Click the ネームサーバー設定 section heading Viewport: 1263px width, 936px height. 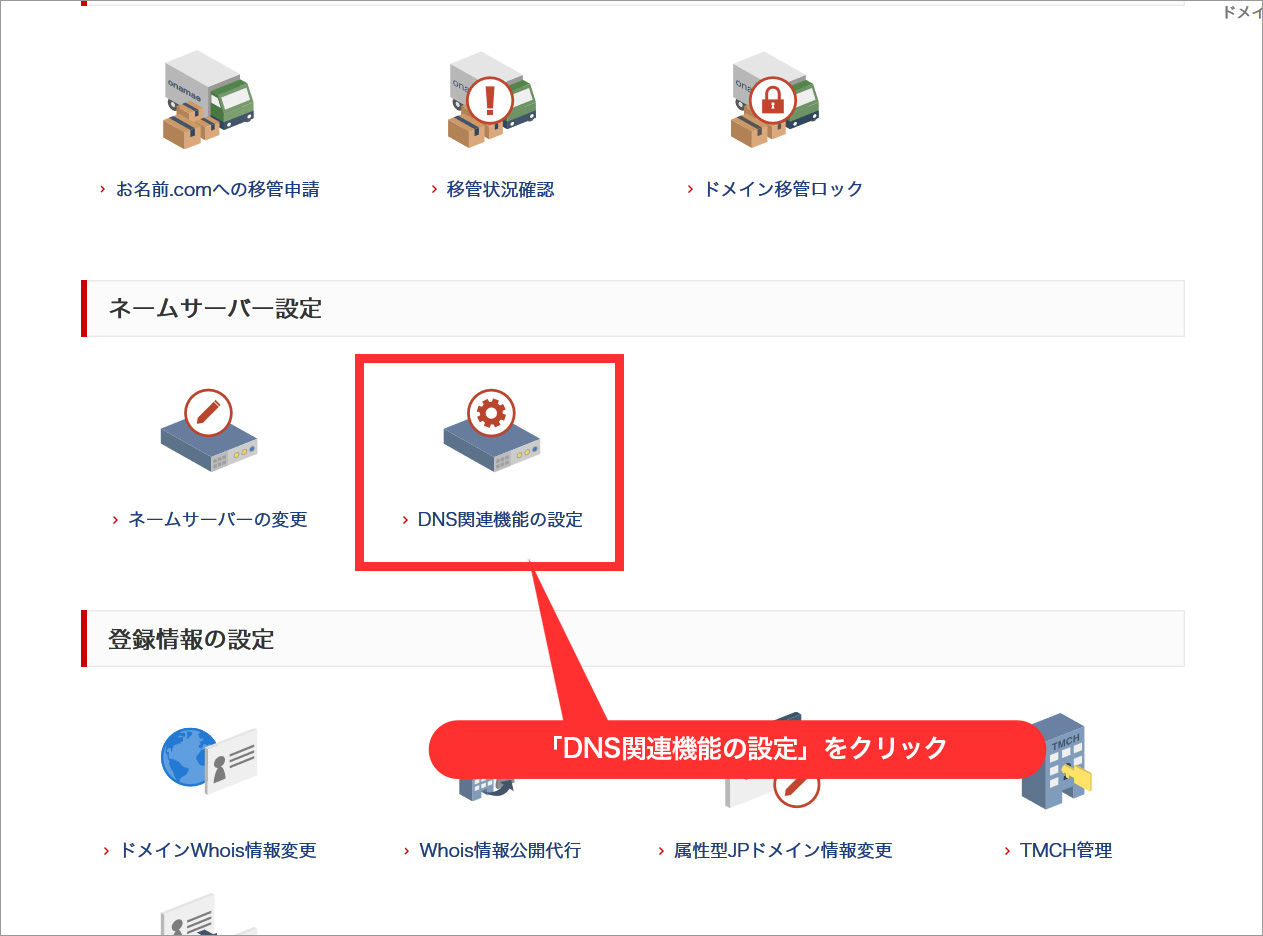pyautogui.click(x=215, y=308)
